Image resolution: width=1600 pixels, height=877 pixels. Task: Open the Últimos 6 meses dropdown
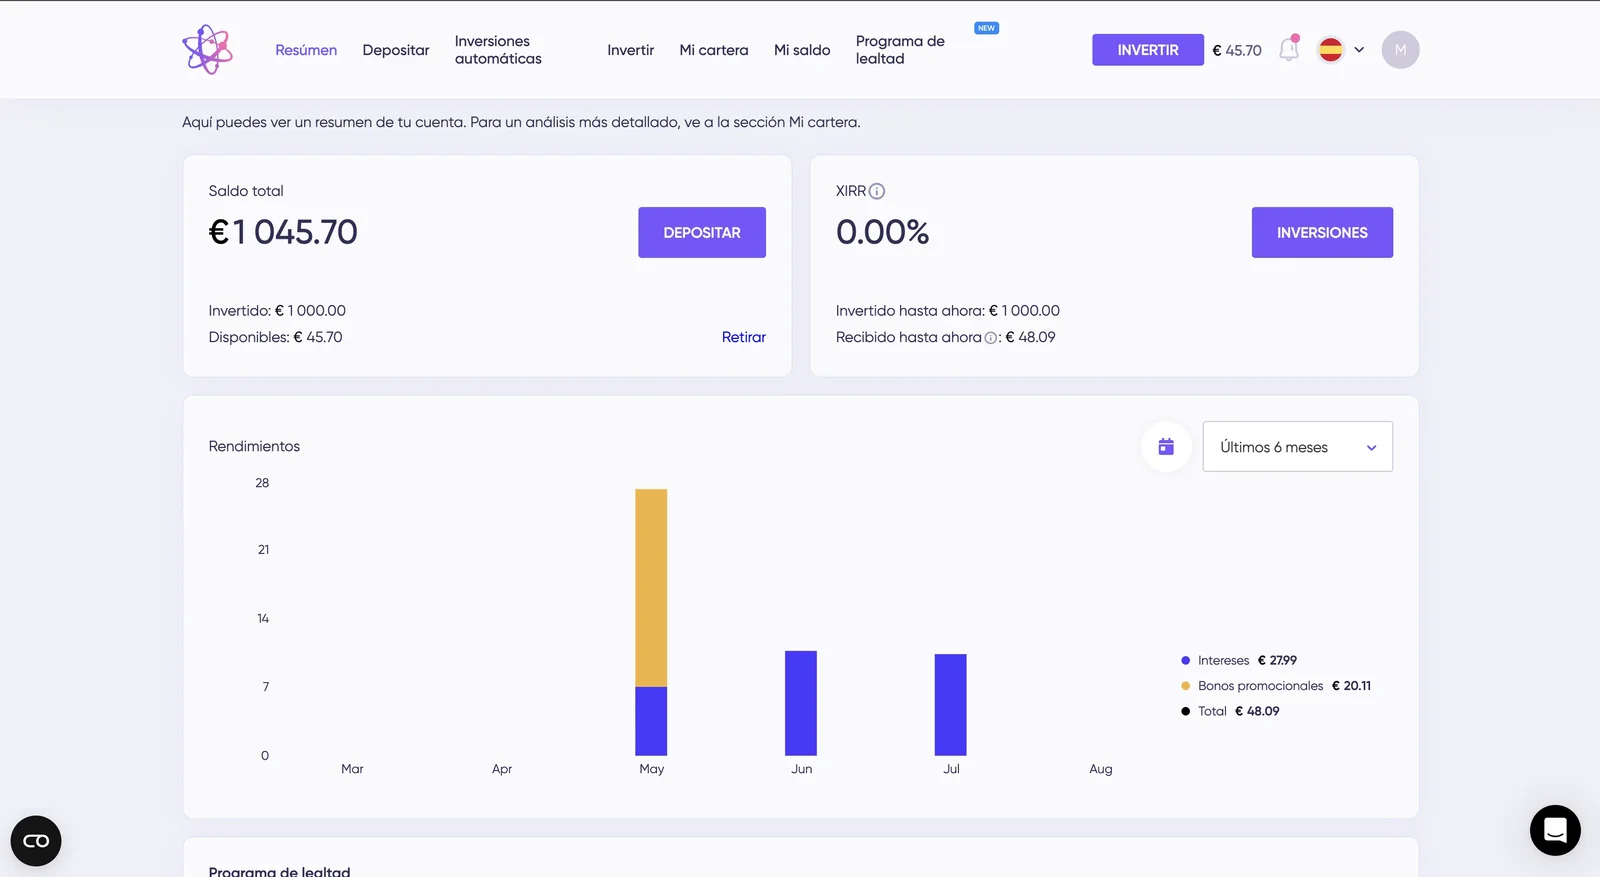1297,447
